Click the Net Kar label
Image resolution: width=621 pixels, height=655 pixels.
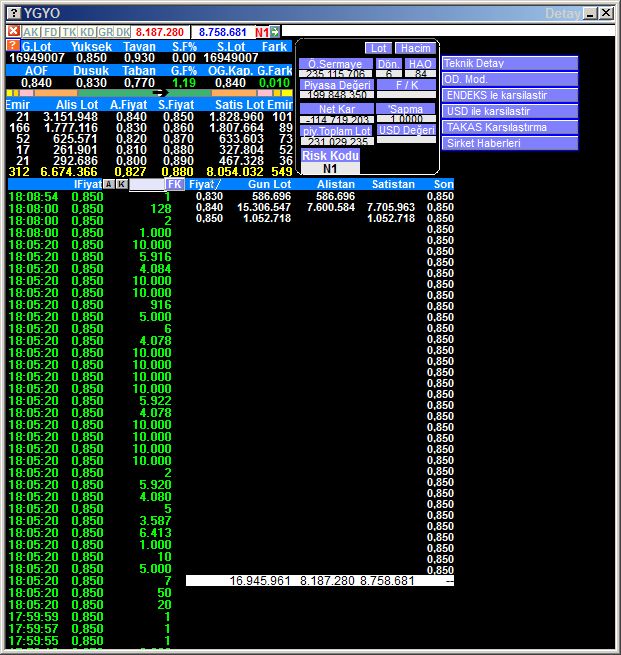pyautogui.click(x=337, y=109)
